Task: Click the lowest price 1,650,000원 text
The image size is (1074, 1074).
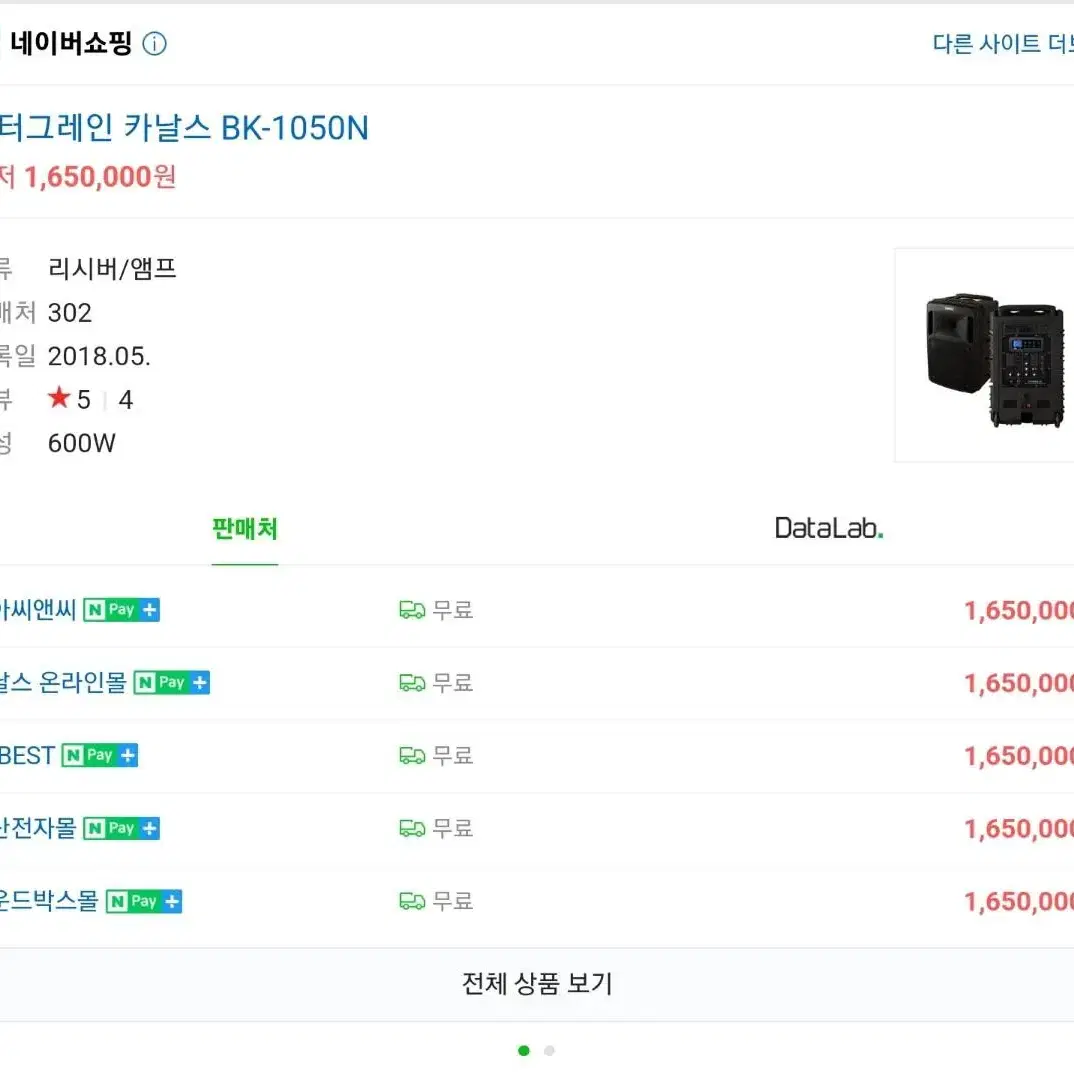Action: point(100,177)
